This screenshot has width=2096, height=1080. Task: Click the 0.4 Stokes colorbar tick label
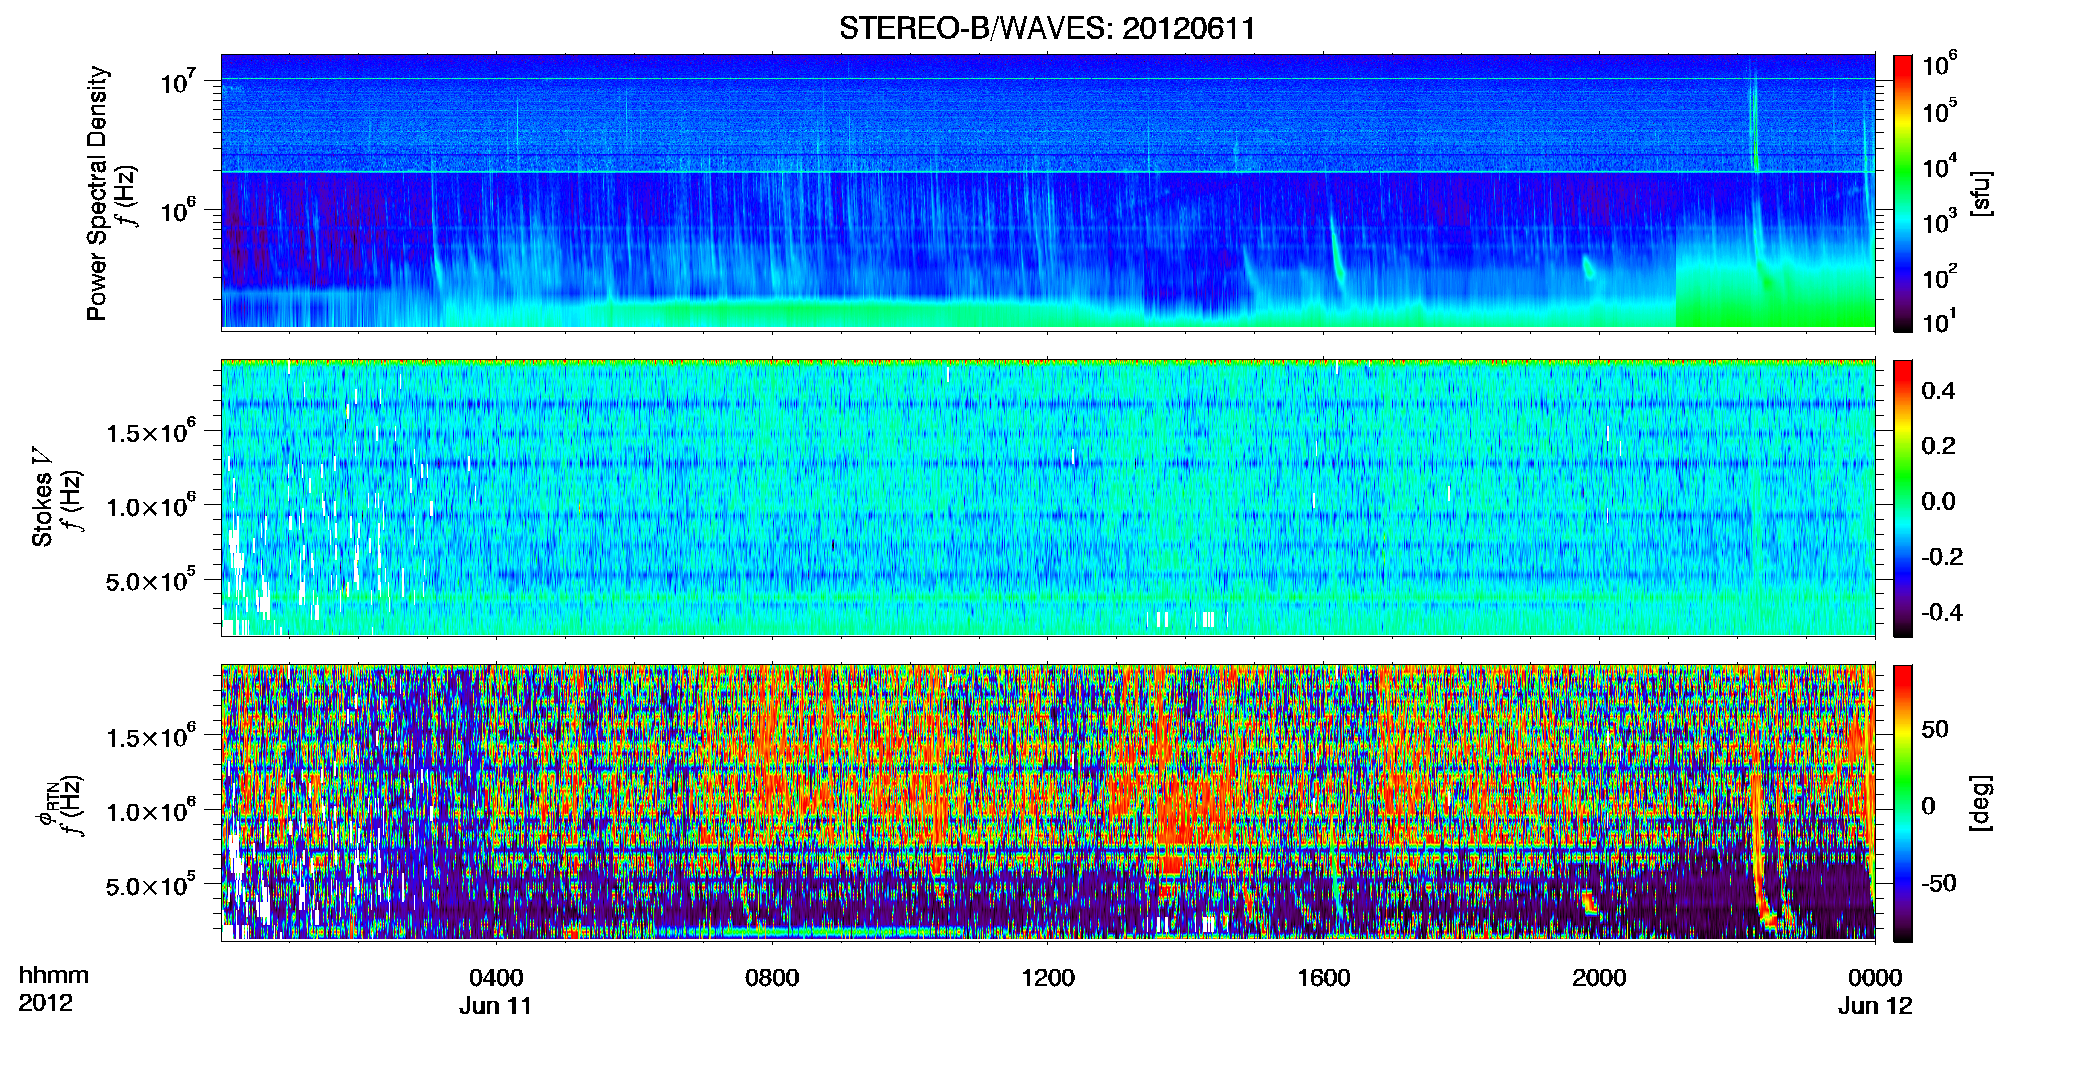pyautogui.click(x=1938, y=391)
